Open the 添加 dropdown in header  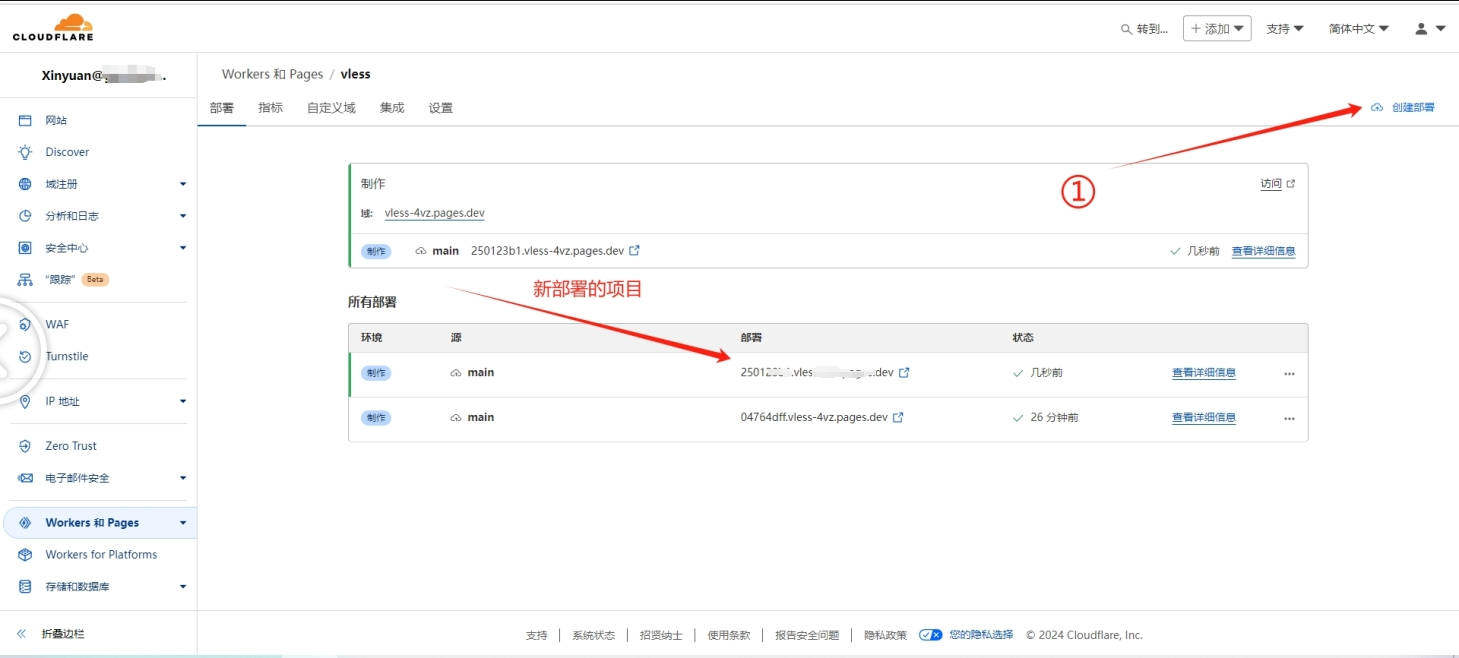coord(1217,29)
